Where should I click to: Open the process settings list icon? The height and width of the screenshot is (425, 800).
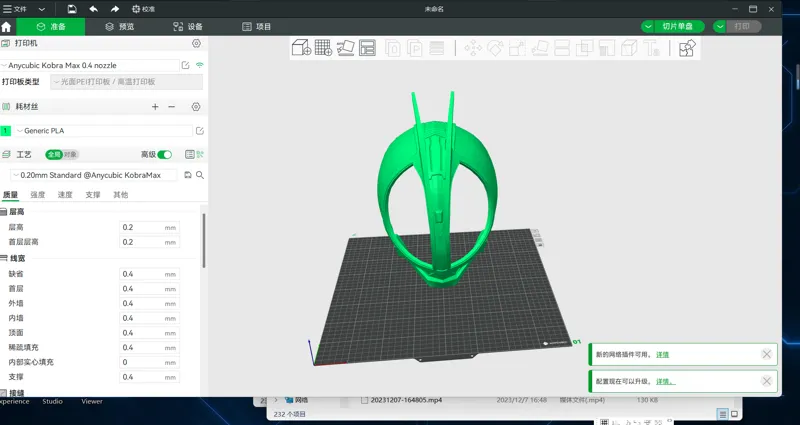coord(189,155)
